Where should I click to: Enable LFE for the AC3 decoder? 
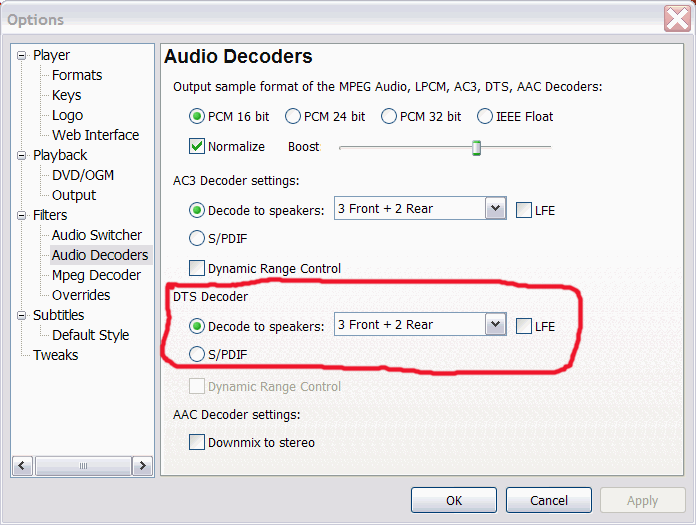524,210
